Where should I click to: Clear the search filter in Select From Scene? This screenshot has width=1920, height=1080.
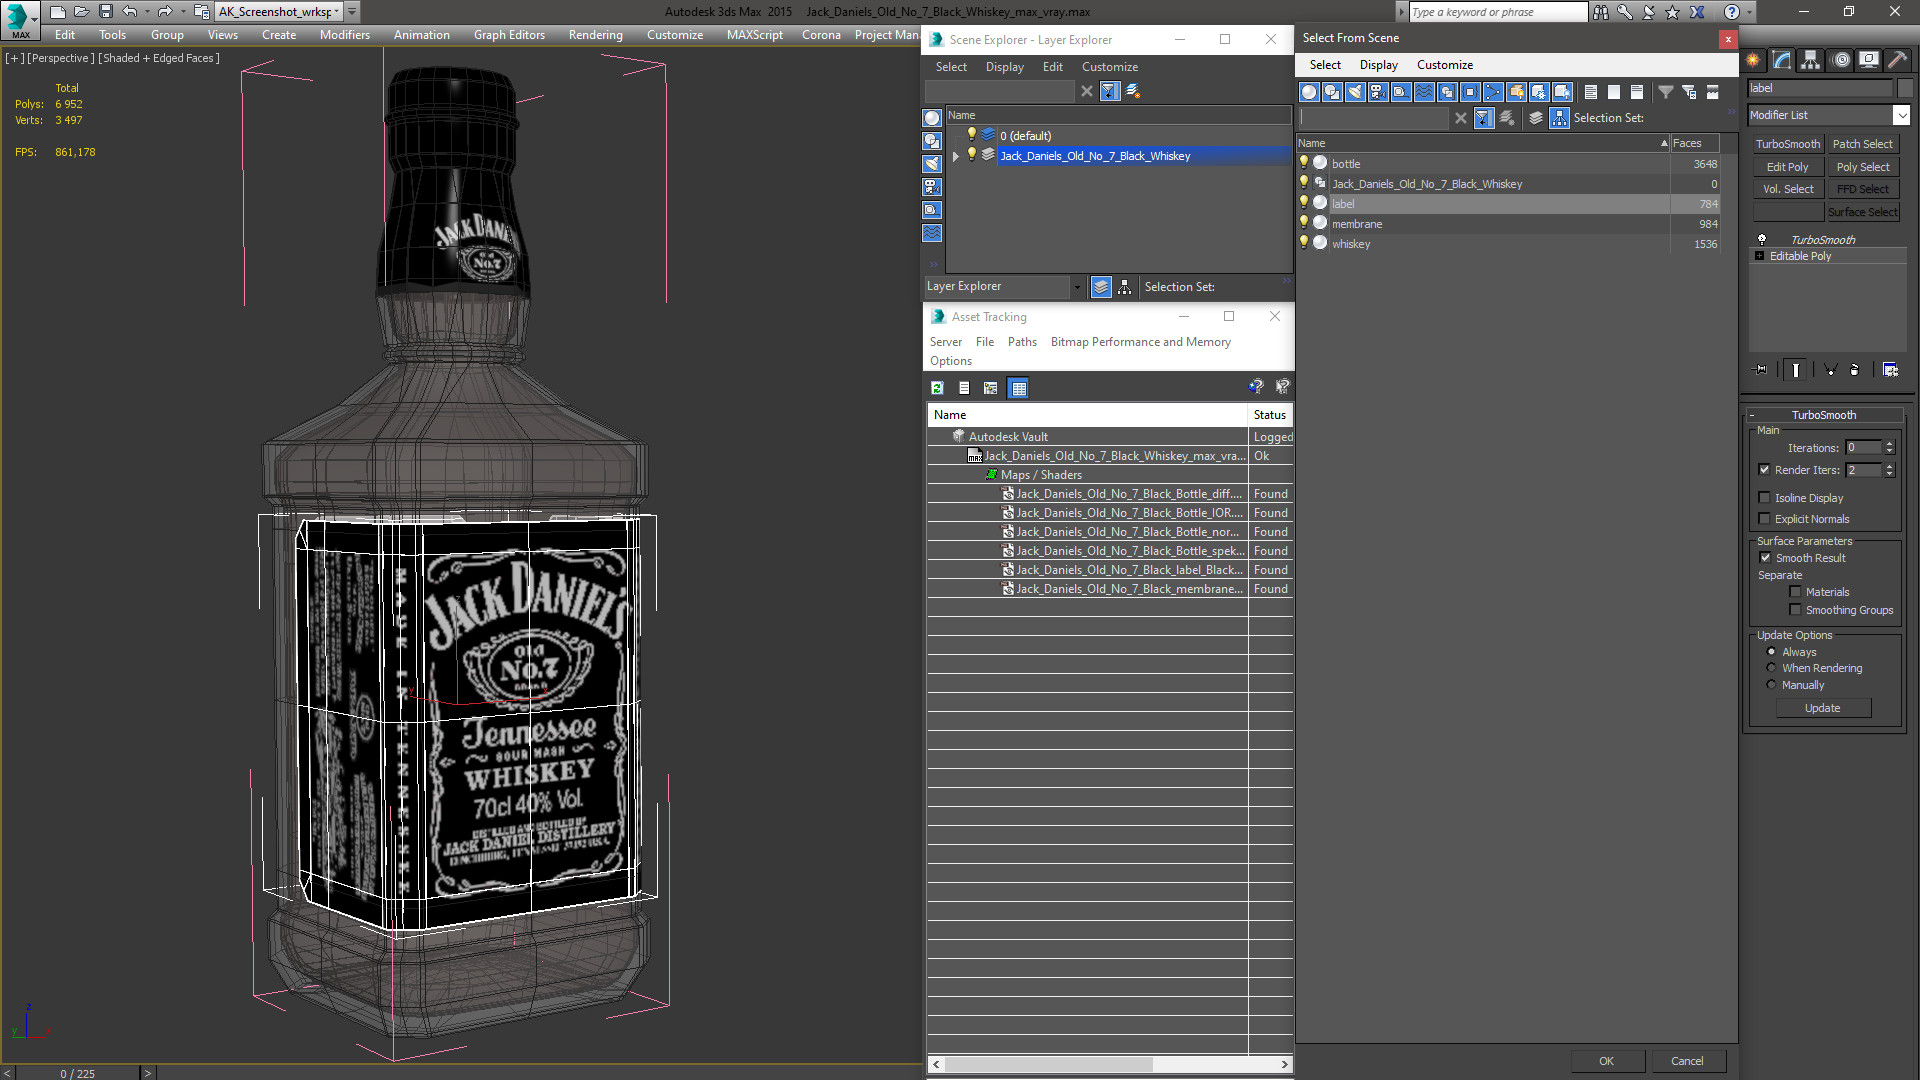coord(1461,118)
